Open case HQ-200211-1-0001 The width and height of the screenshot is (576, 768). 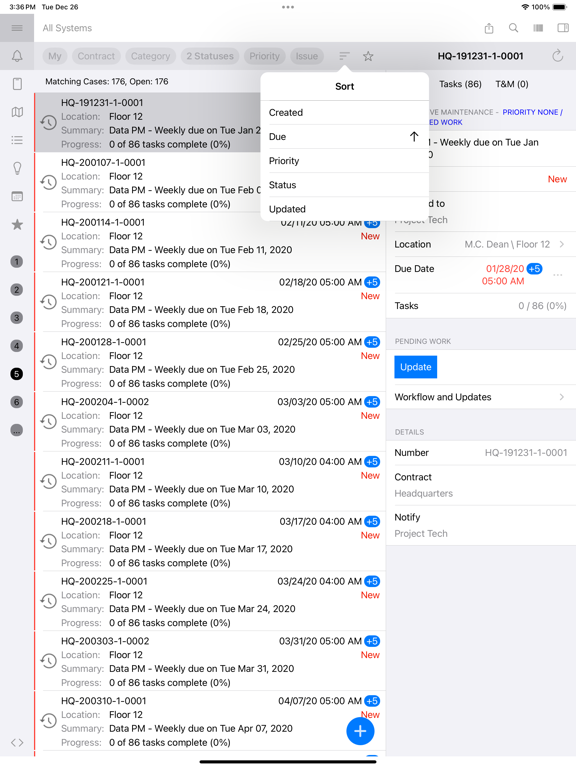(x=210, y=481)
